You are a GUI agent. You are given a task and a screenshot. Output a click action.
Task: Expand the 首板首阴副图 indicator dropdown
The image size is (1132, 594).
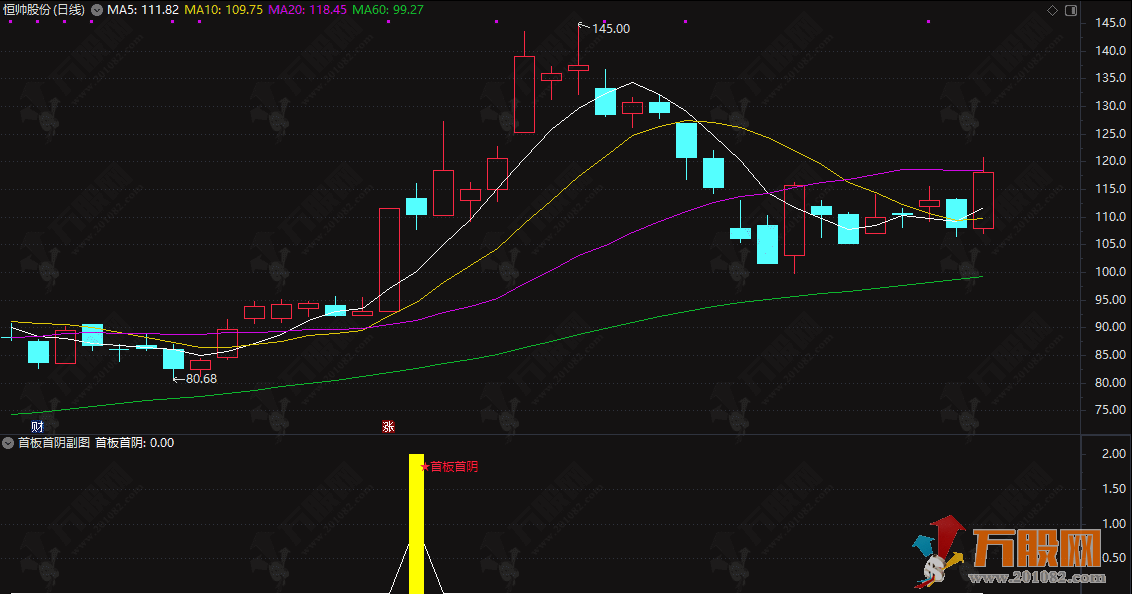8,442
